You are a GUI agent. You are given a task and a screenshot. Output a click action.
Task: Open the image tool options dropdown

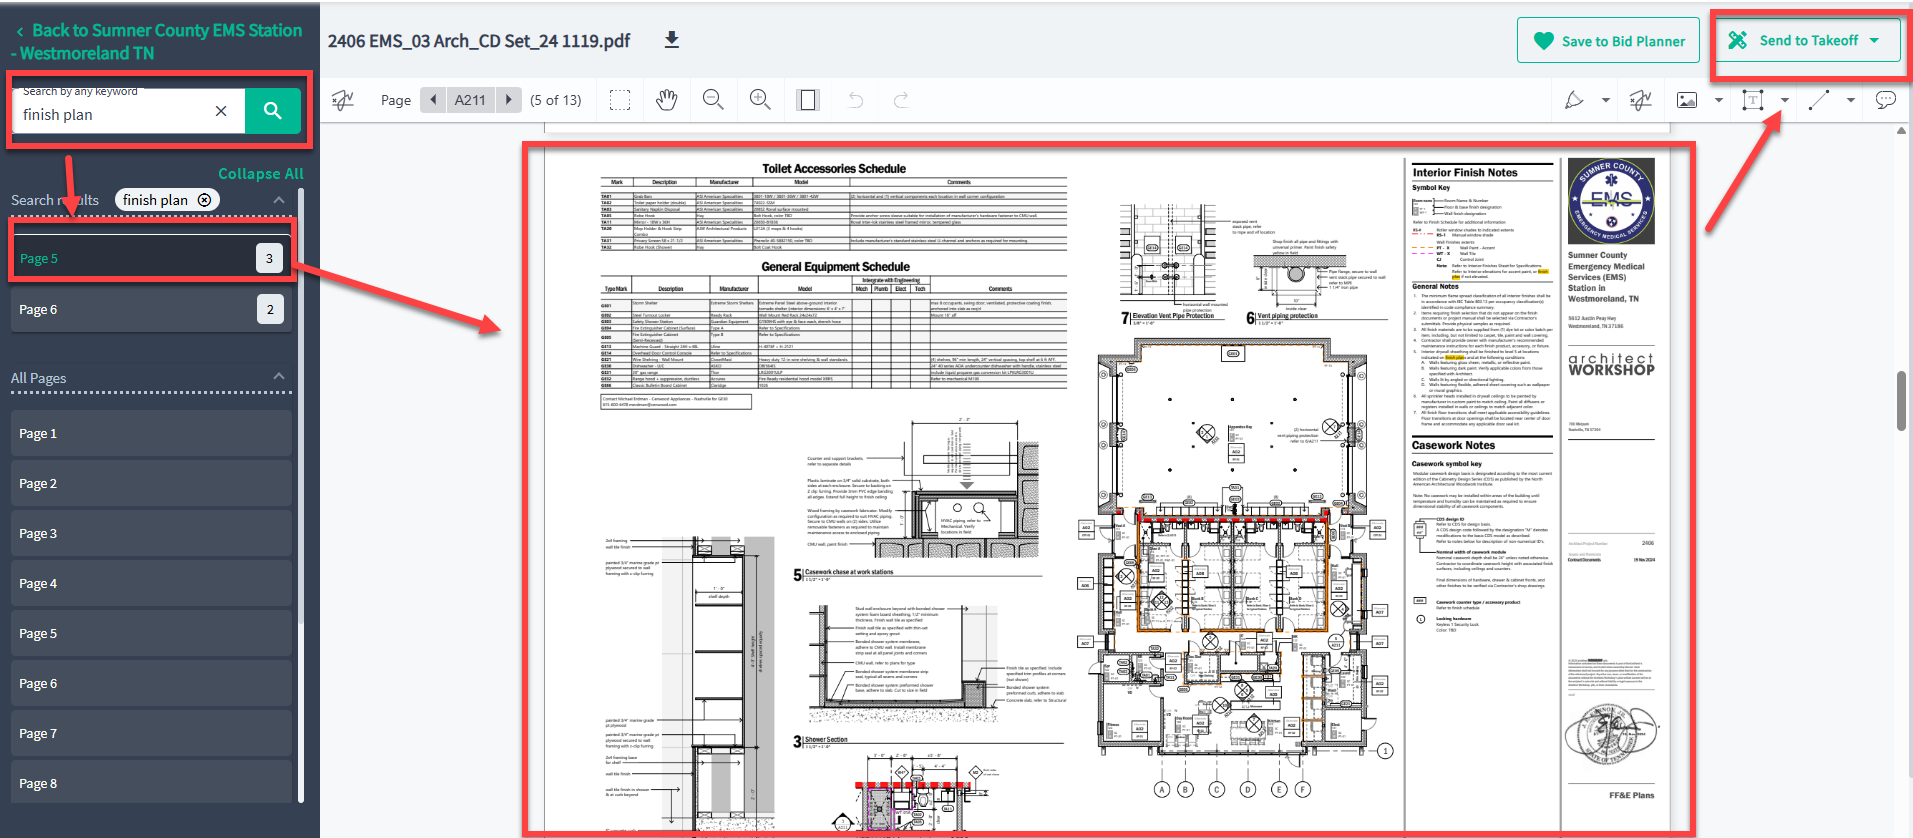tap(1719, 100)
